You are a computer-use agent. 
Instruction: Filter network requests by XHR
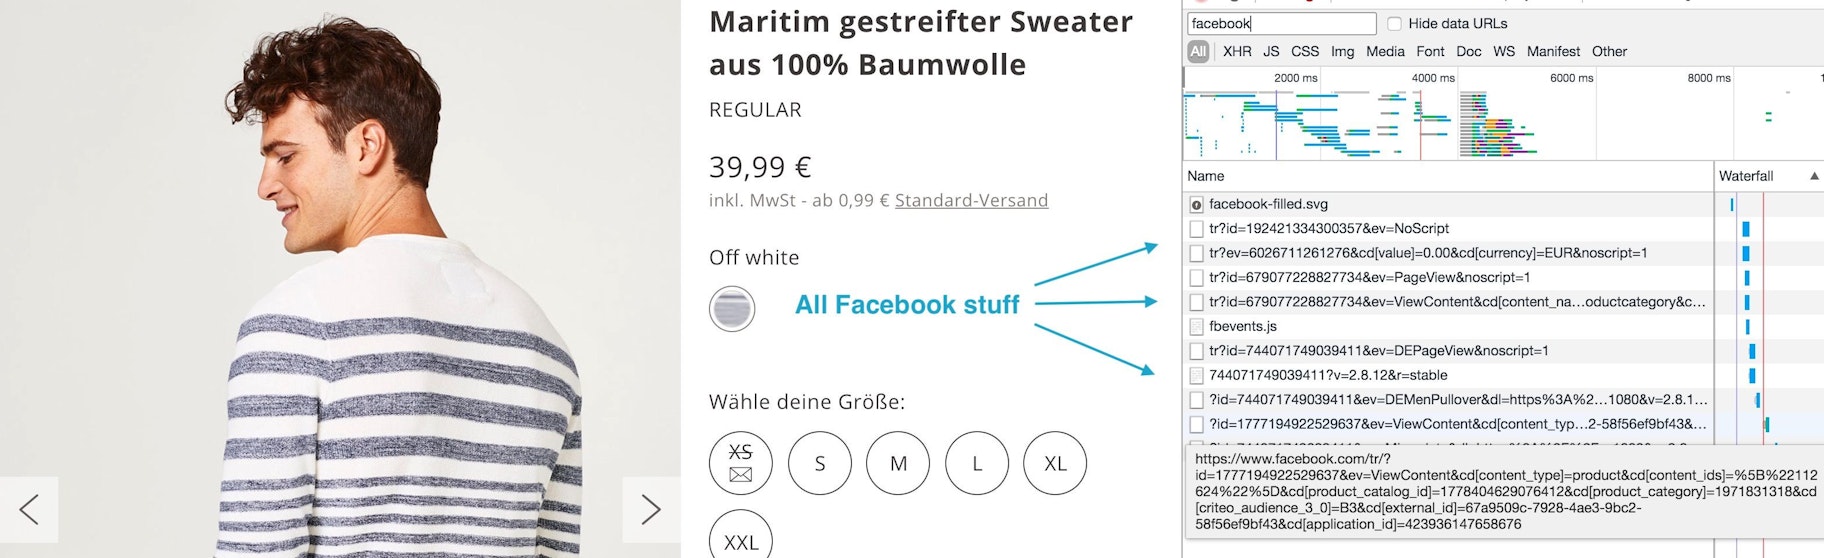click(1237, 51)
